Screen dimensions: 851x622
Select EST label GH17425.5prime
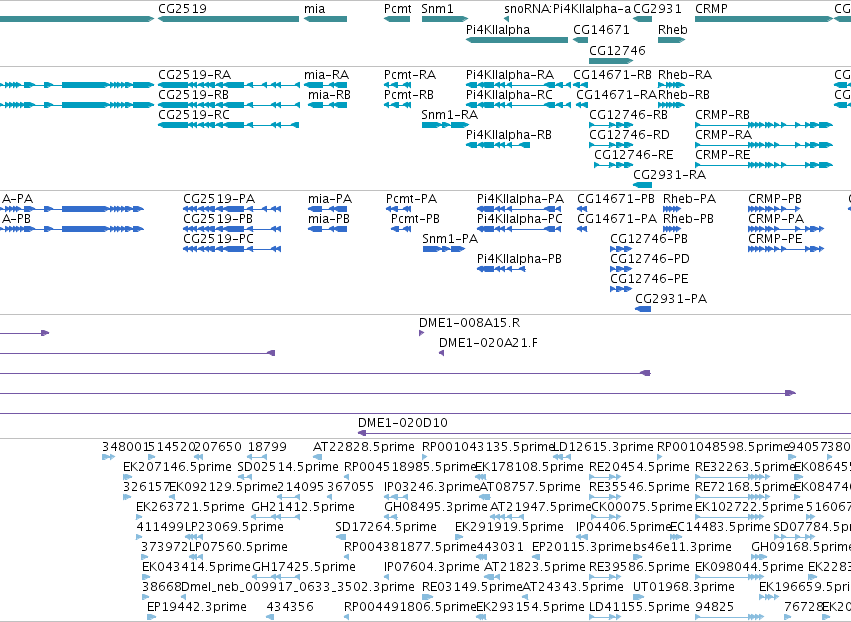coord(304,568)
